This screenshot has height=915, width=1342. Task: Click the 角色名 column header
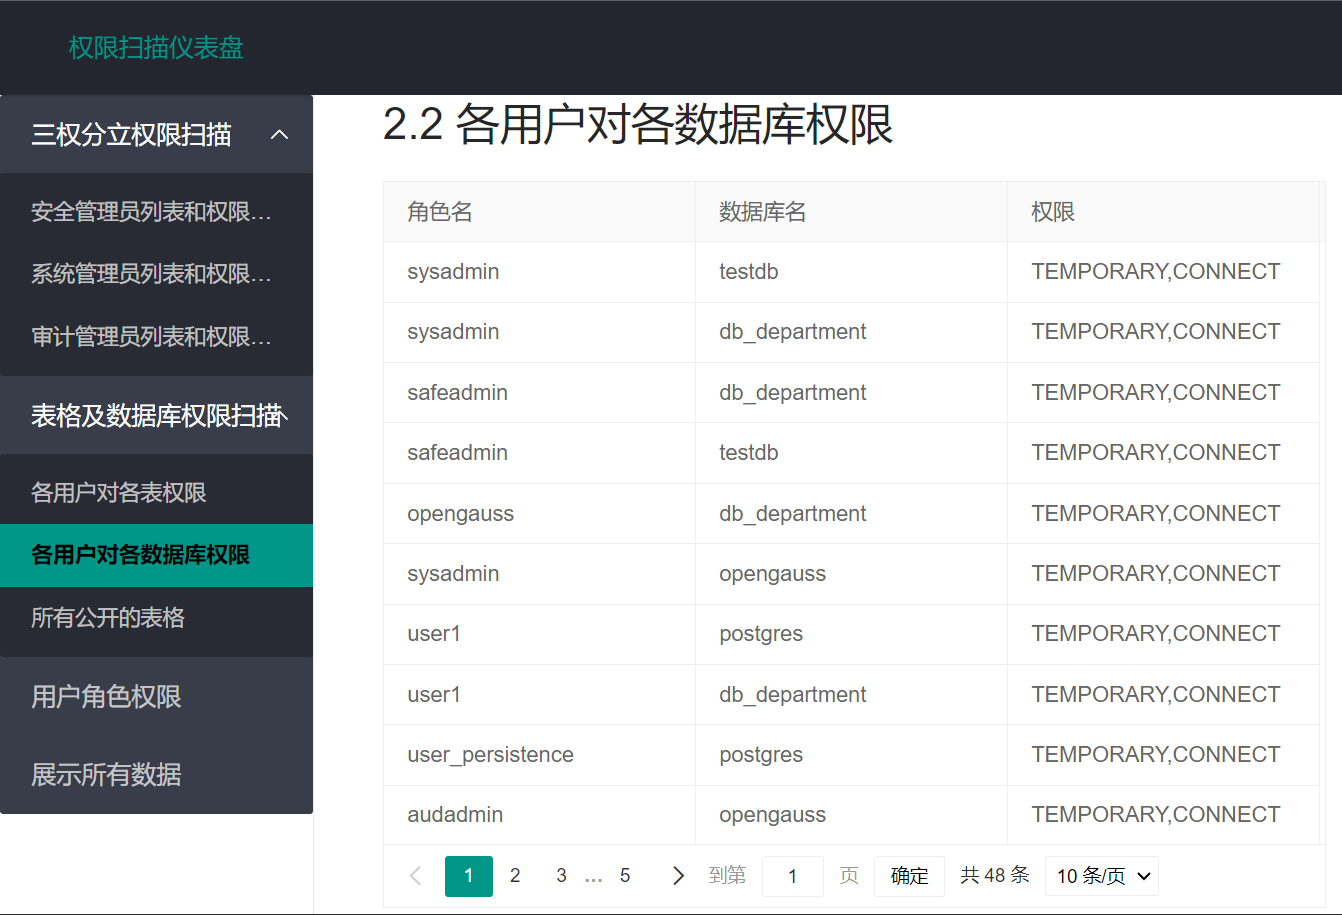click(x=540, y=212)
